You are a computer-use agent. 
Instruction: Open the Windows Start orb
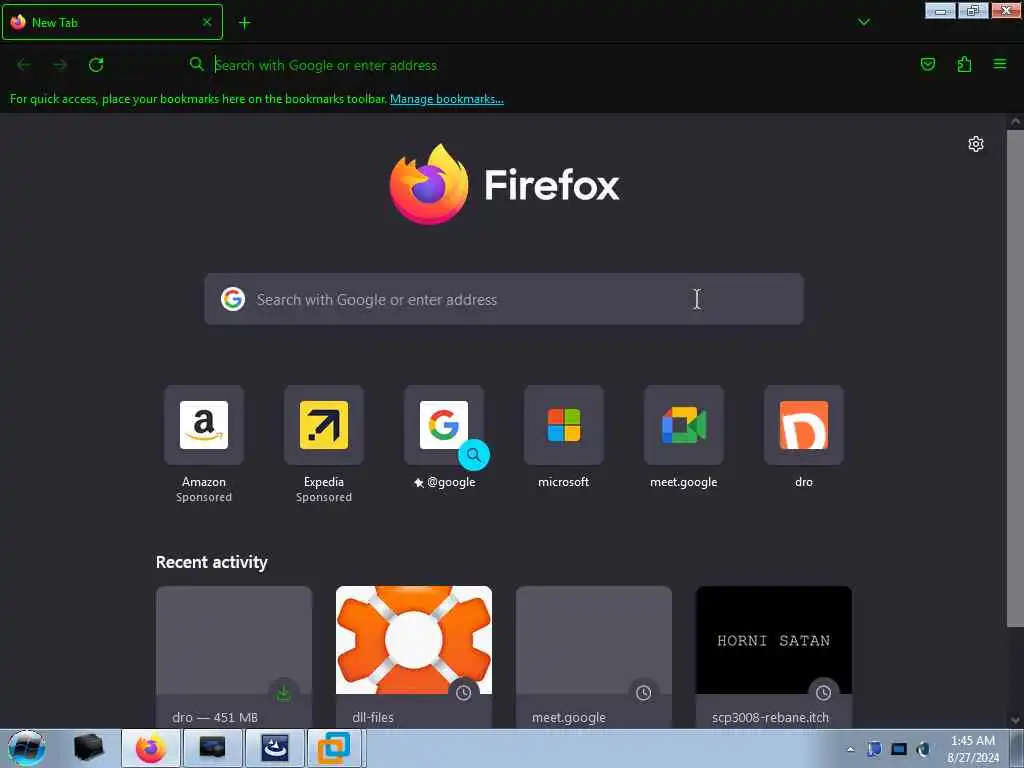click(x=27, y=748)
